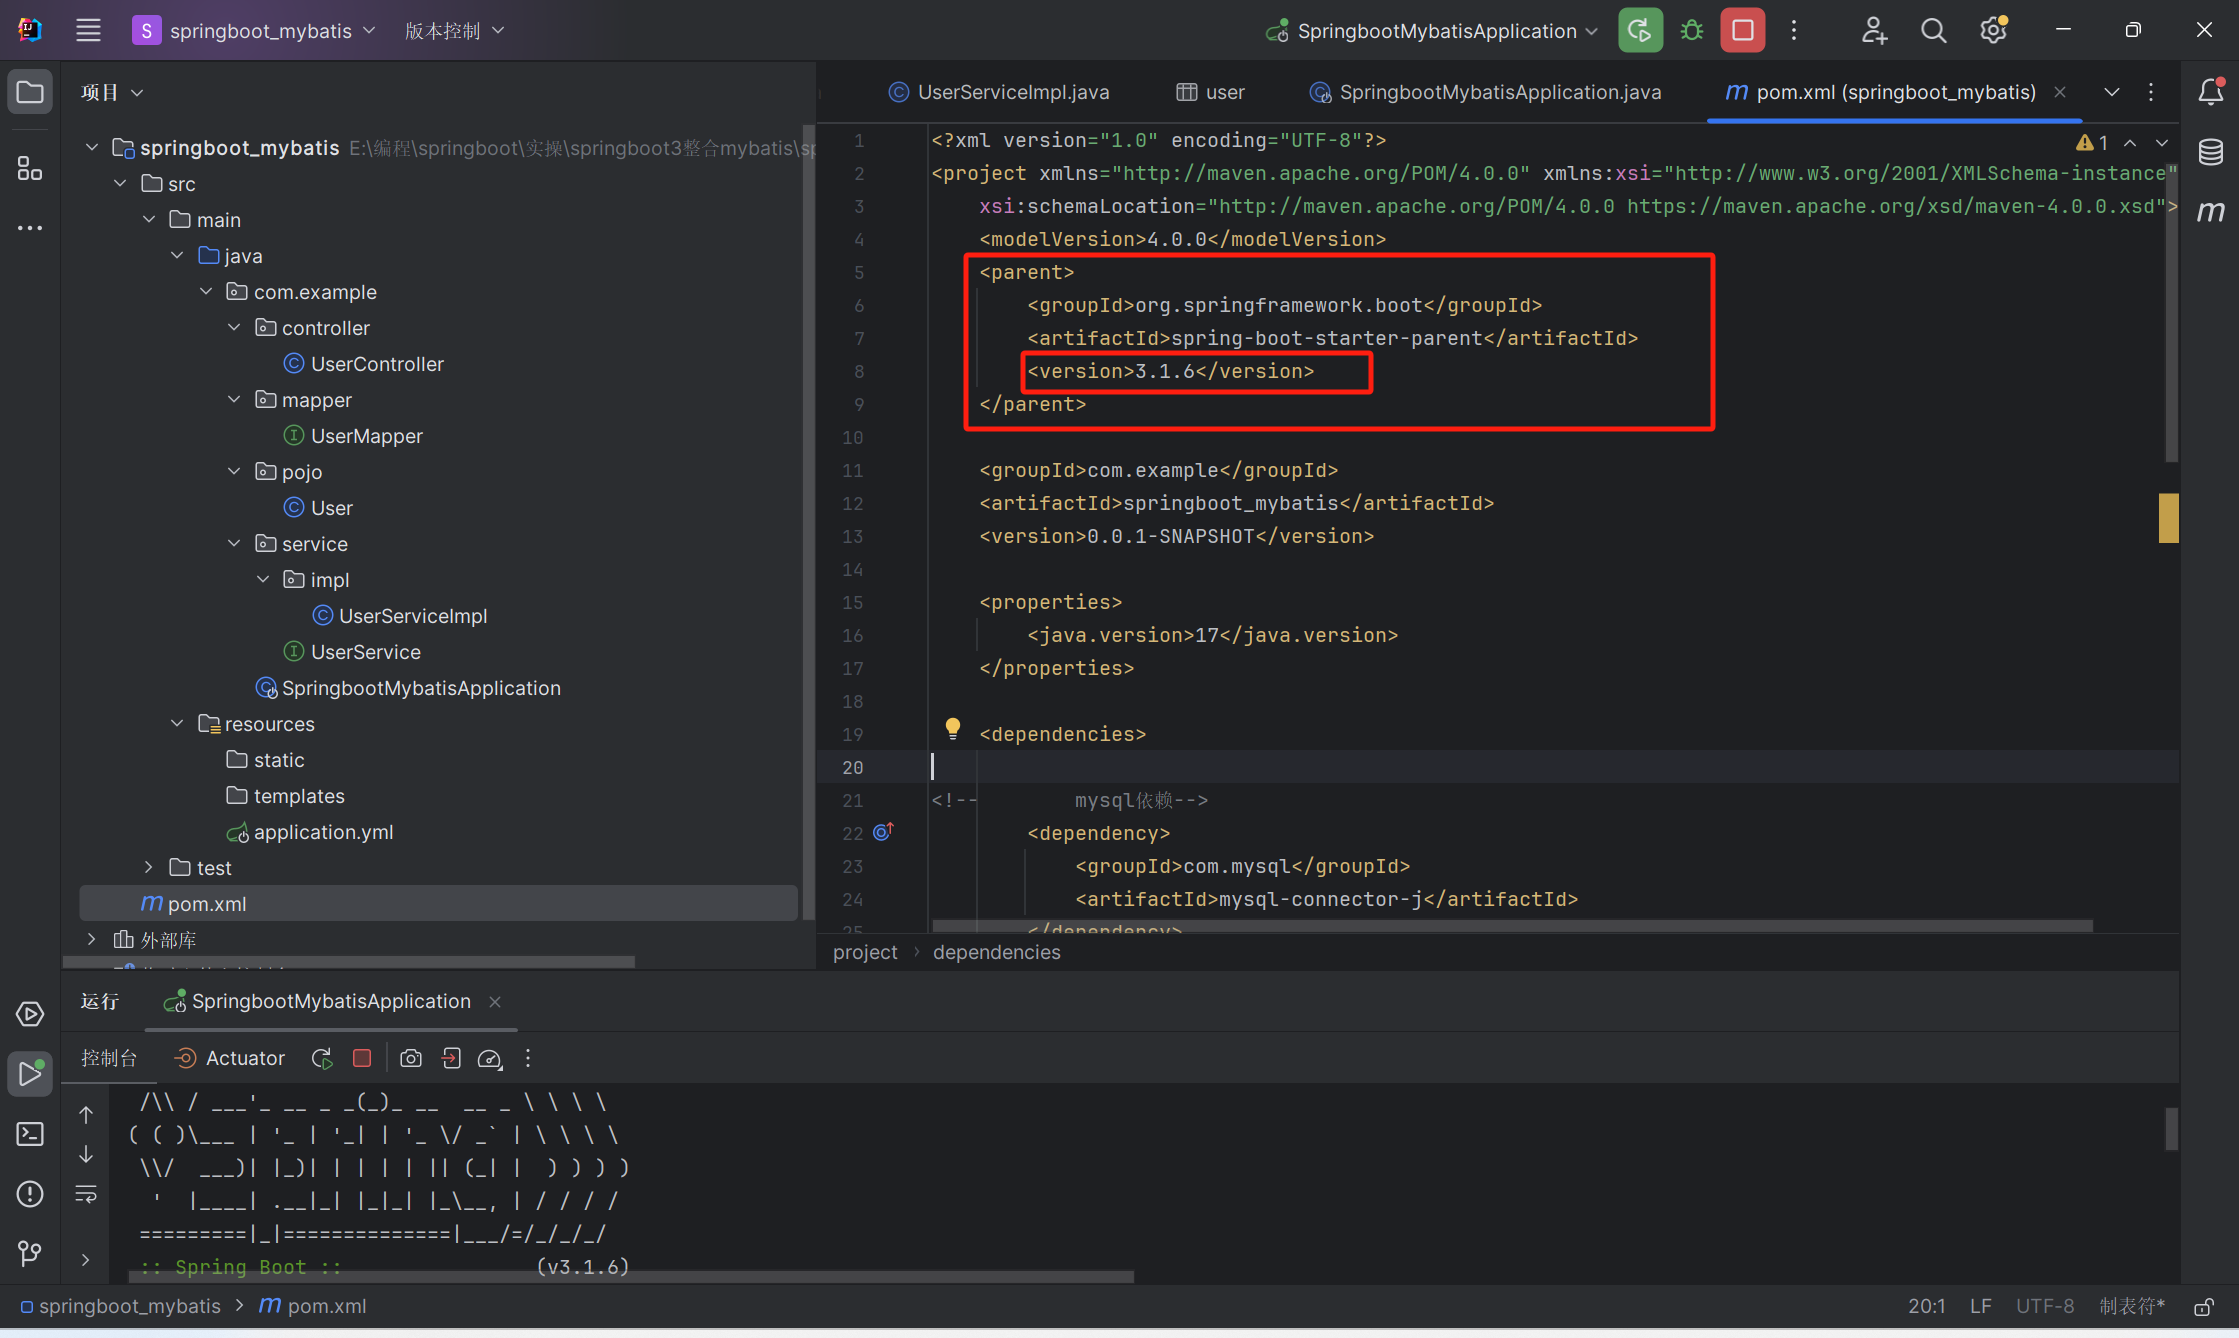2239x1338 pixels.
Task: Open the Code With Me user icon
Action: tap(1874, 30)
